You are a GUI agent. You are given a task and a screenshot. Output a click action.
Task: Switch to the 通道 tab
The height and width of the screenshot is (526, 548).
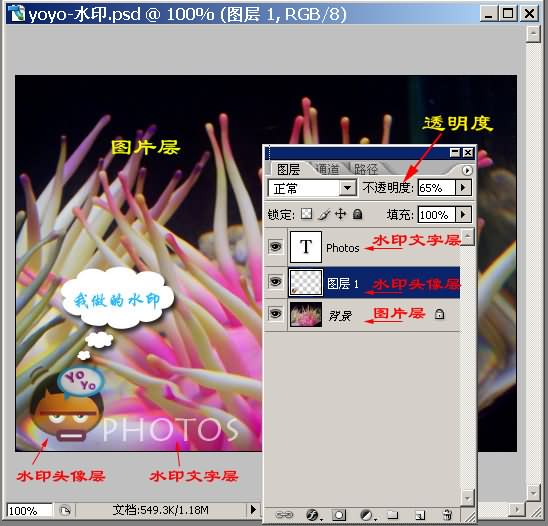point(328,170)
